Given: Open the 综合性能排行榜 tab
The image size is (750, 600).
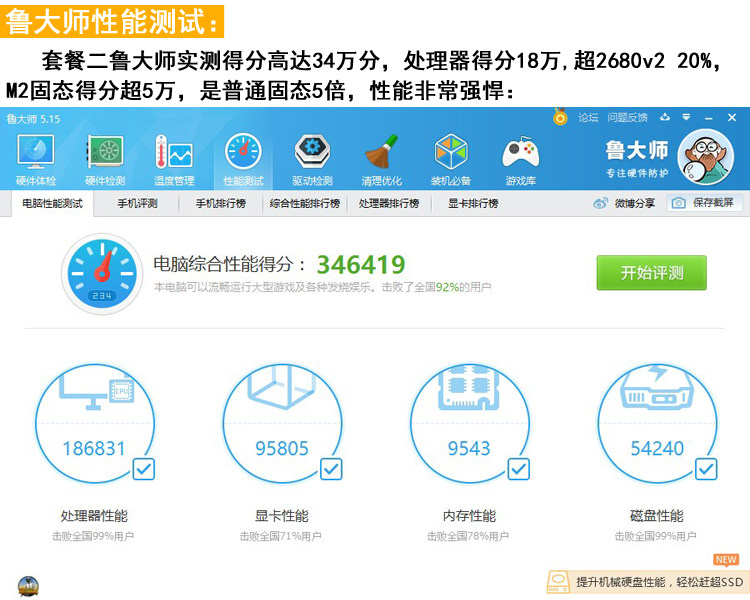Looking at the screenshot, I should [x=305, y=203].
